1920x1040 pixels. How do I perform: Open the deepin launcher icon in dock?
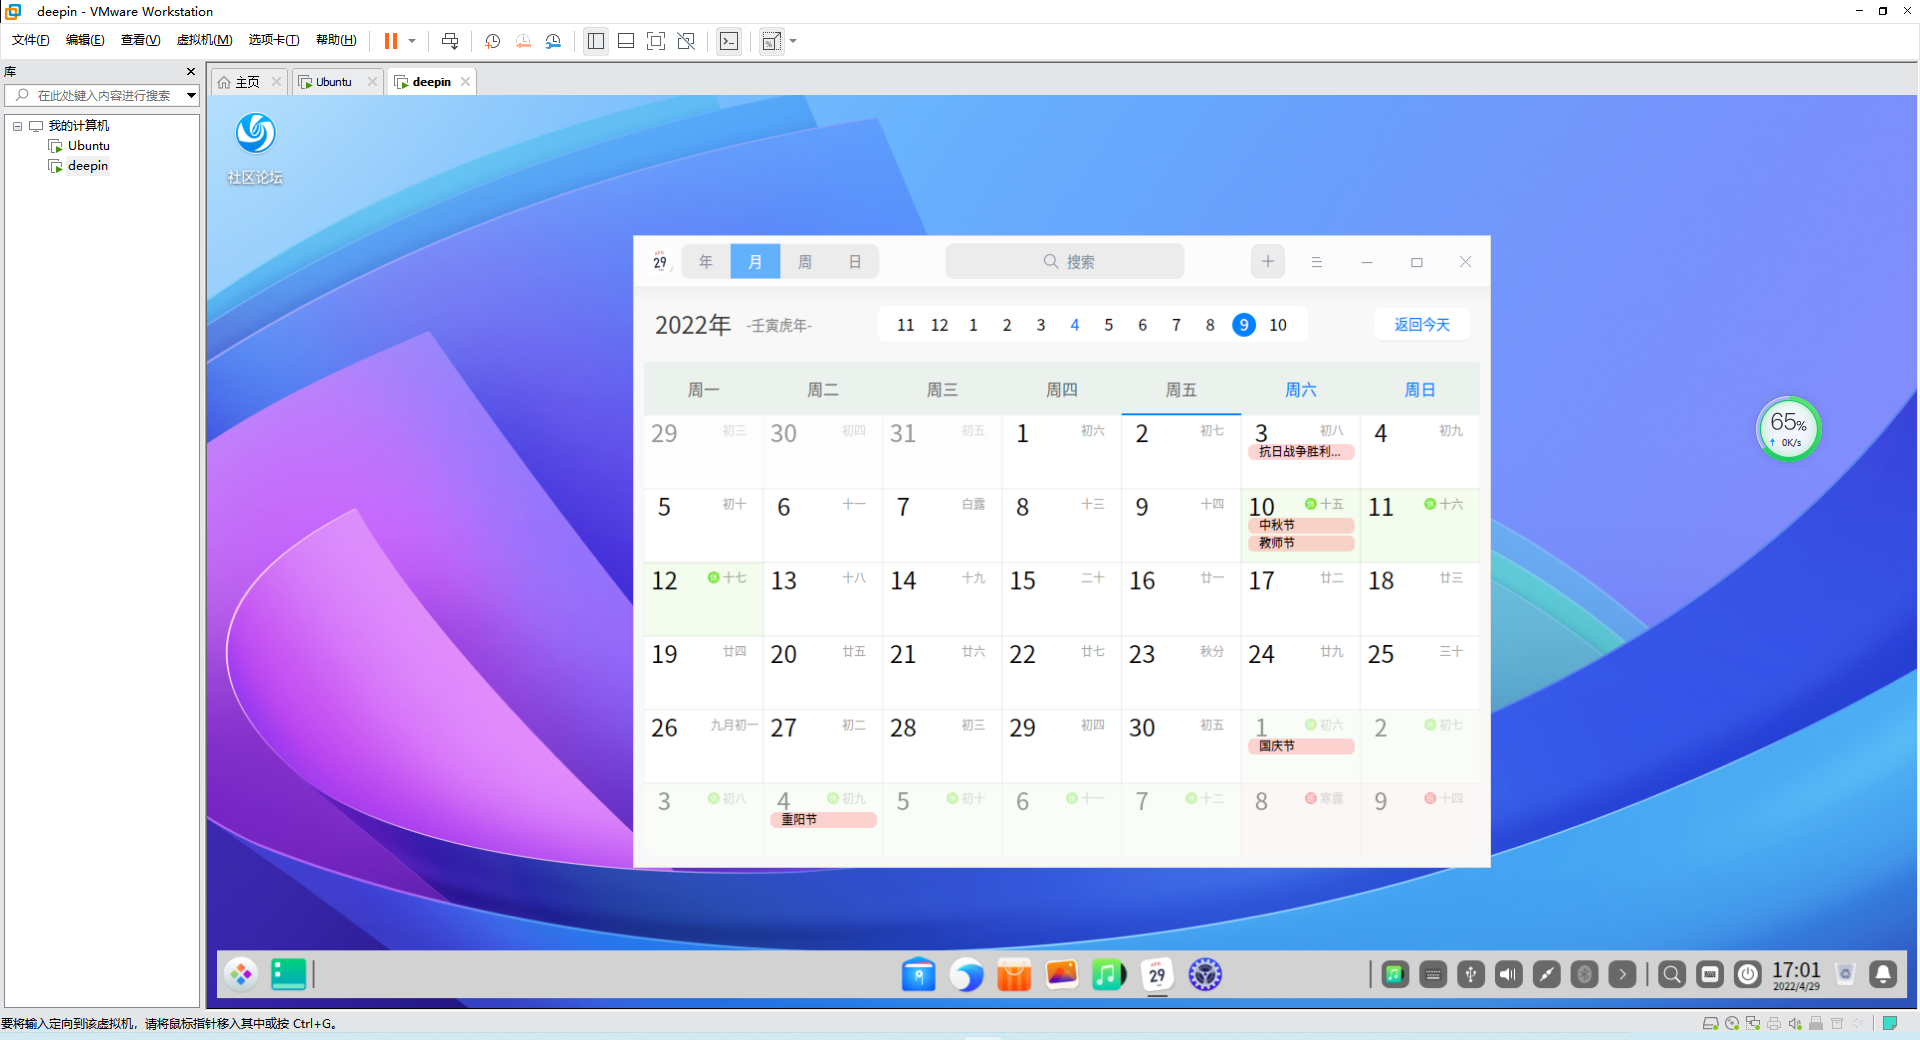point(241,974)
